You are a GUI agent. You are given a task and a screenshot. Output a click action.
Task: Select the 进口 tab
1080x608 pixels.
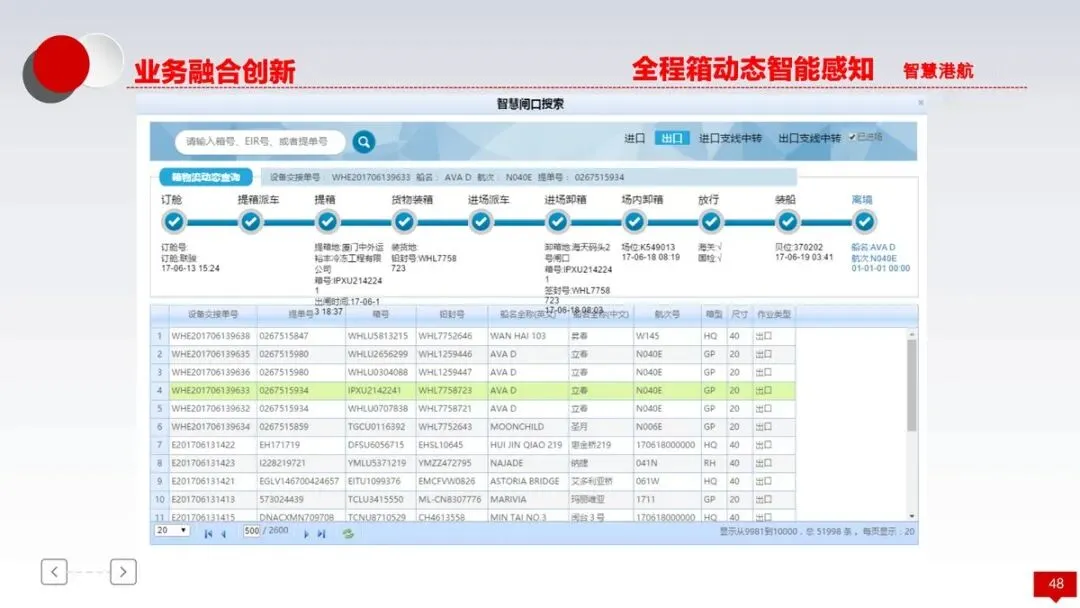click(634, 138)
